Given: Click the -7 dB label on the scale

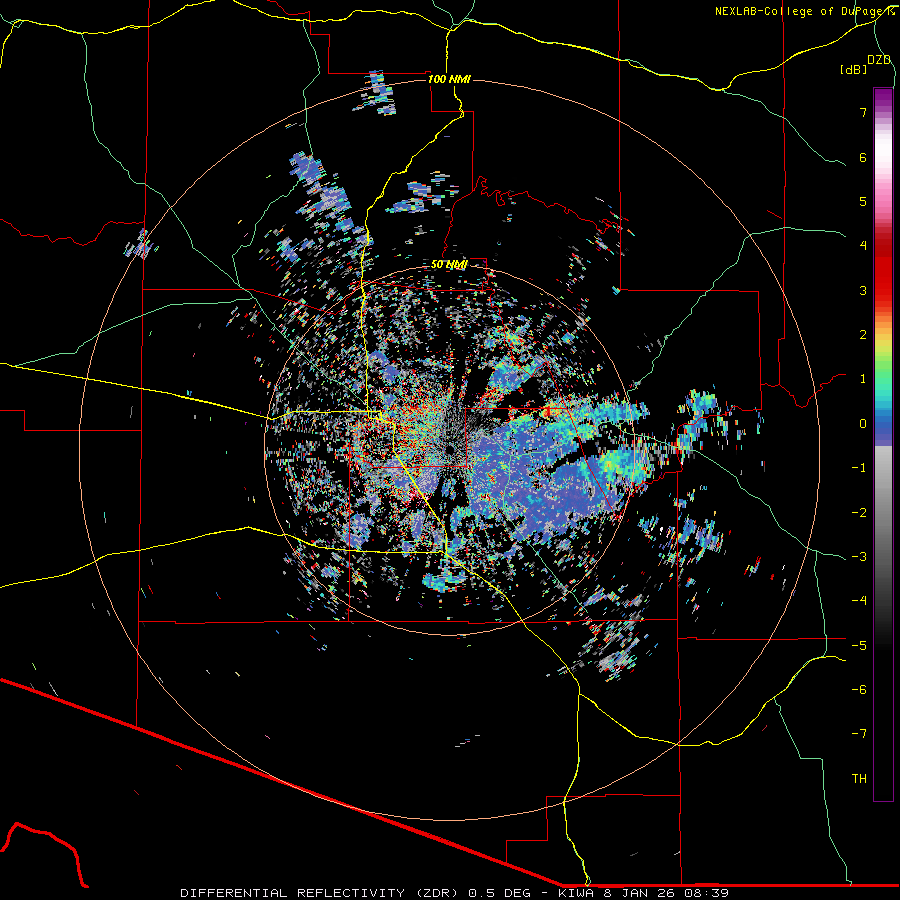Looking at the screenshot, I should pos(859,734).
